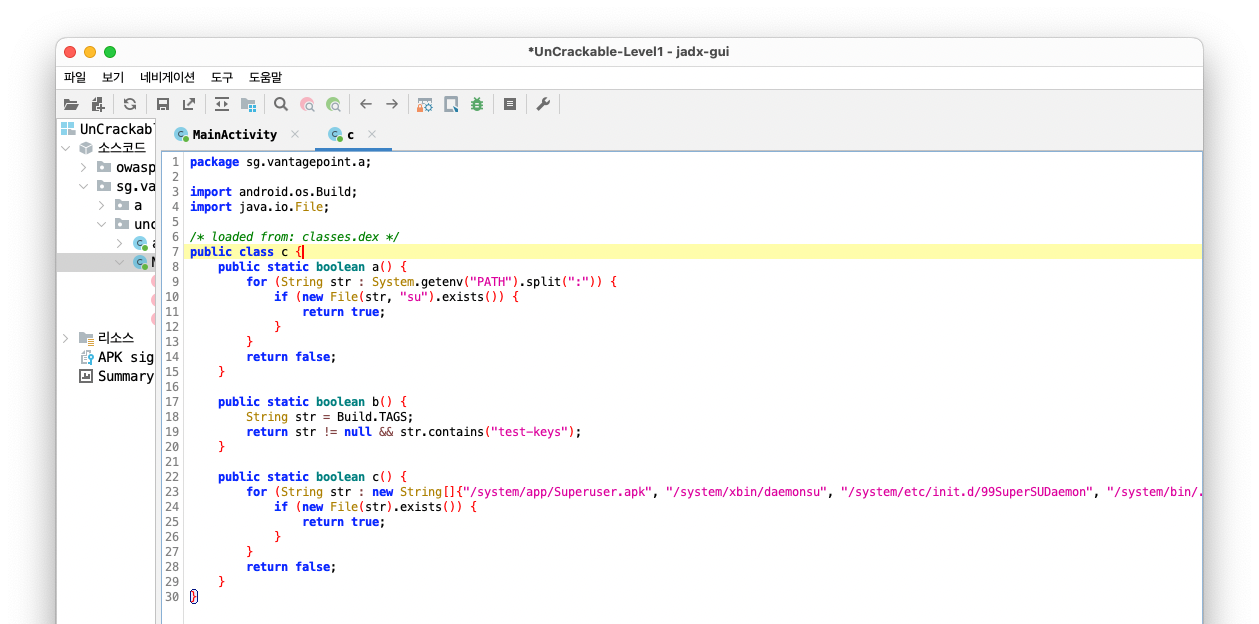Image resolution: width=1259 pixels, height=624 pixels.
Task: Open the 보기 menu
Action: pos(113,77)
